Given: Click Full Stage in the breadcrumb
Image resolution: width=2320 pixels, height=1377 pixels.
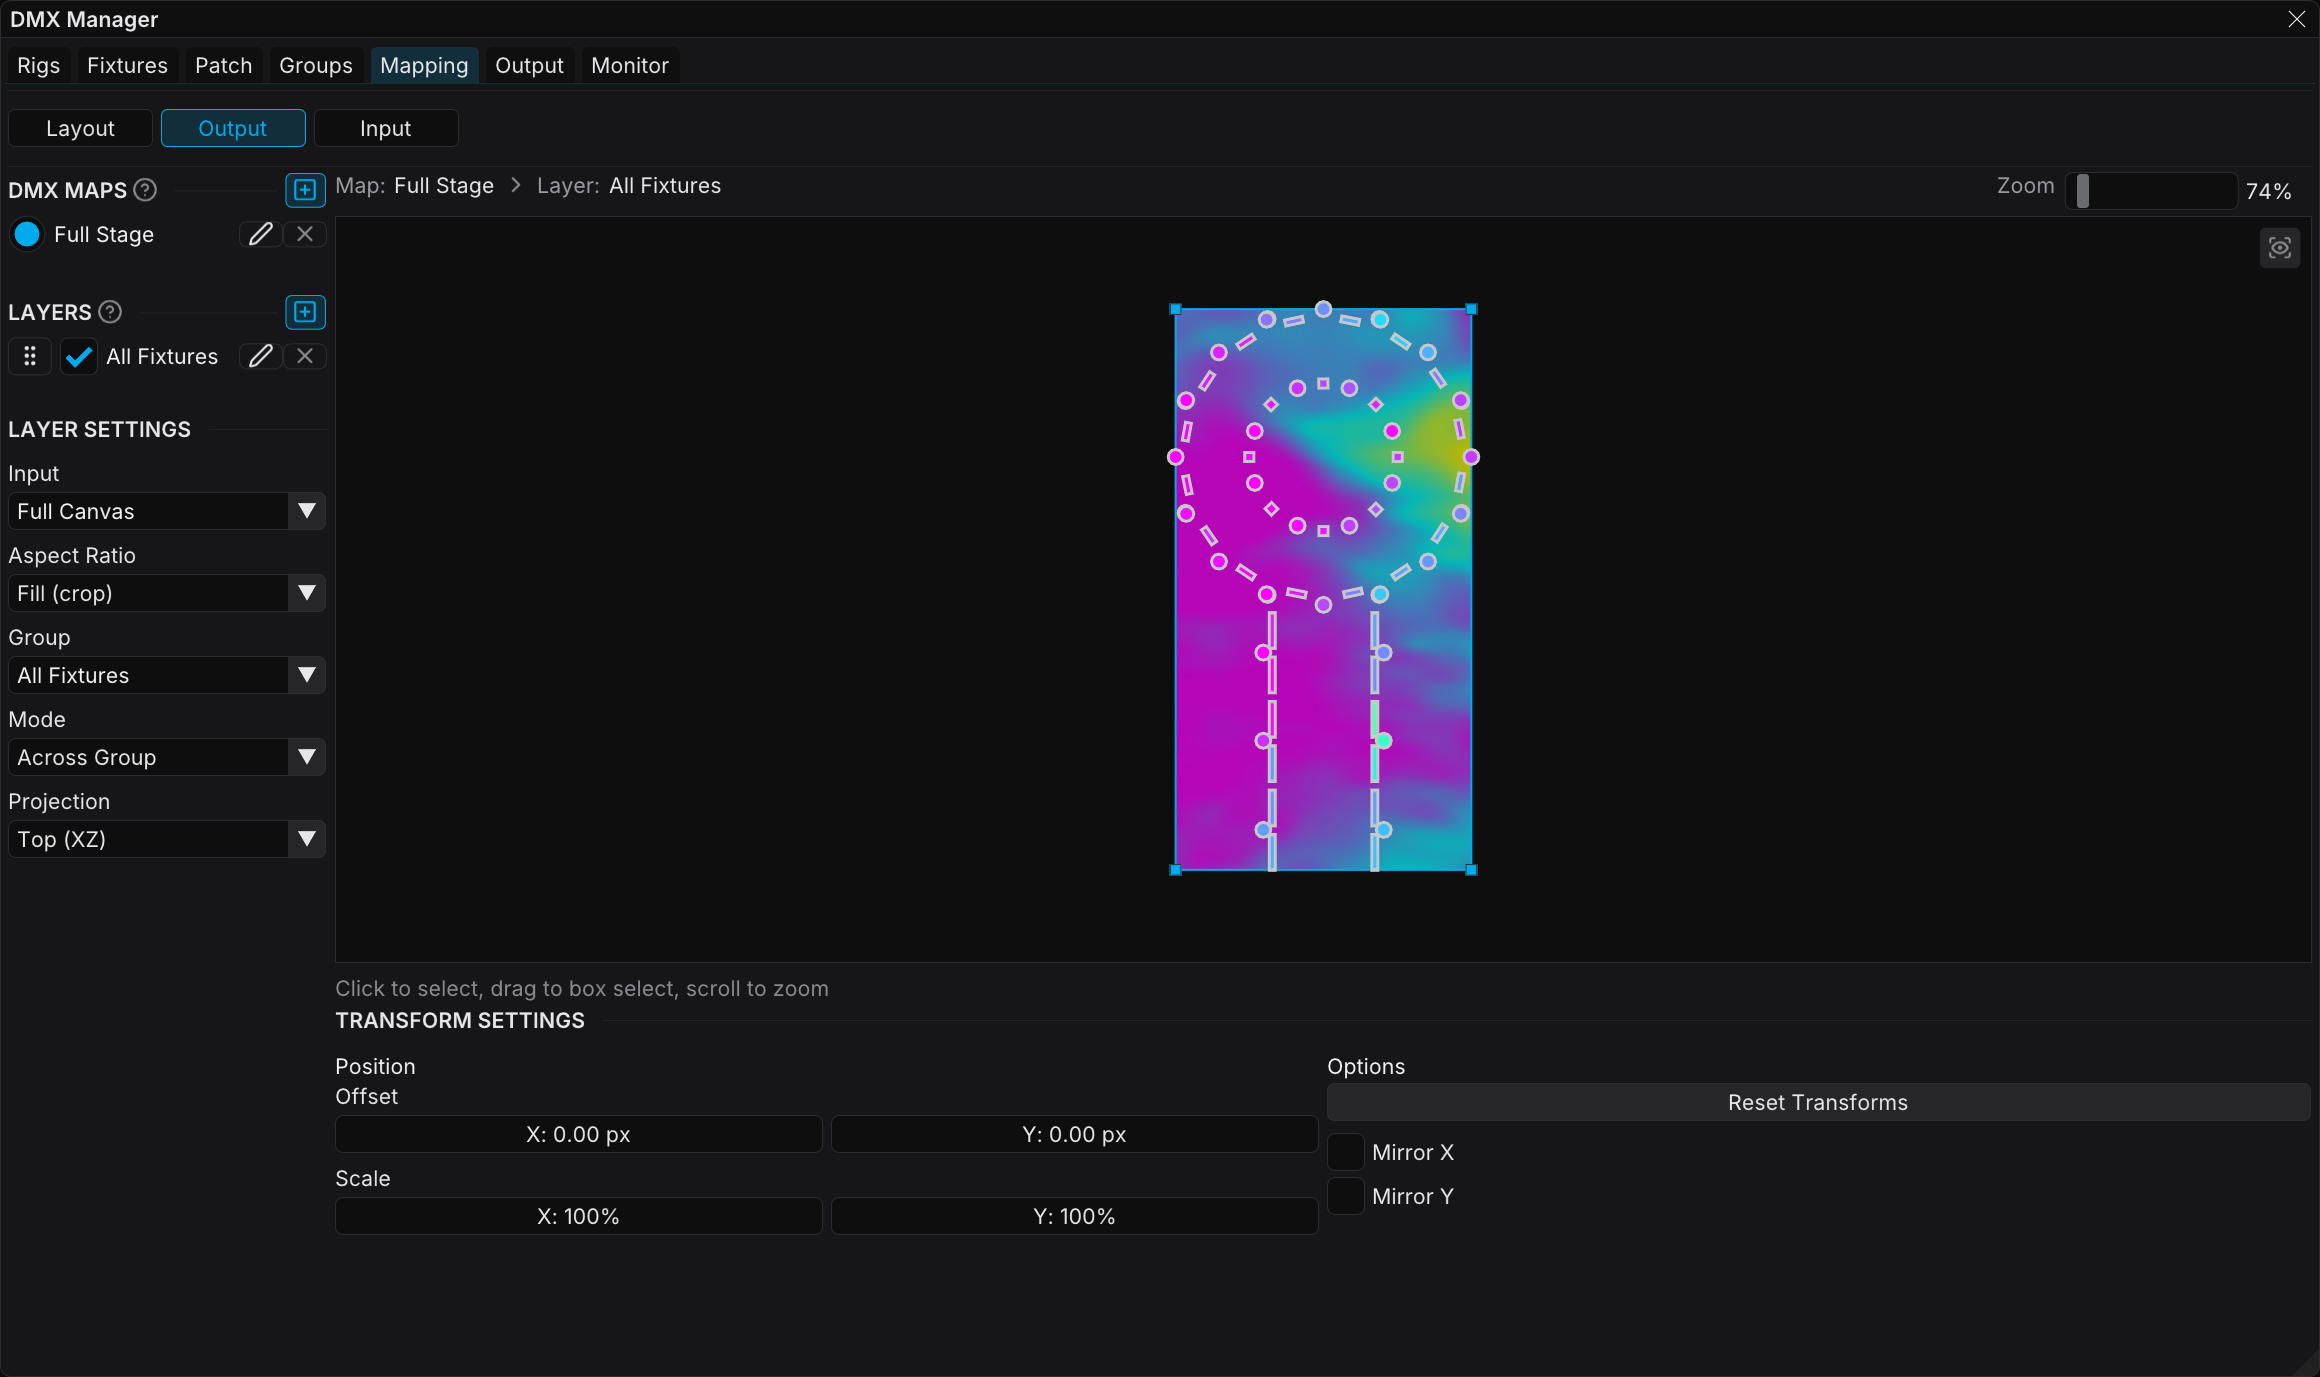Looking at the screenshot, I should pos(444,186).
